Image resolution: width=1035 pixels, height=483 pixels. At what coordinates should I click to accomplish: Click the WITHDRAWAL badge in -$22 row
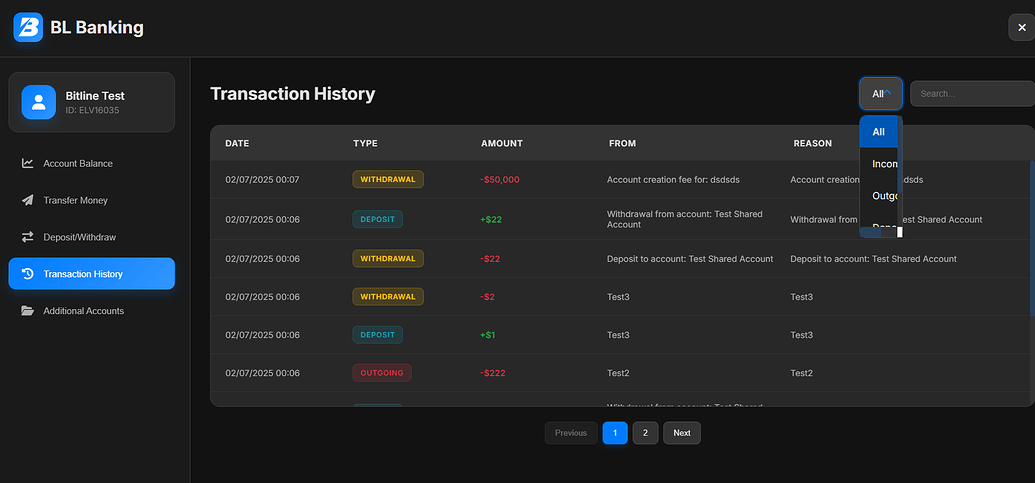388,259
